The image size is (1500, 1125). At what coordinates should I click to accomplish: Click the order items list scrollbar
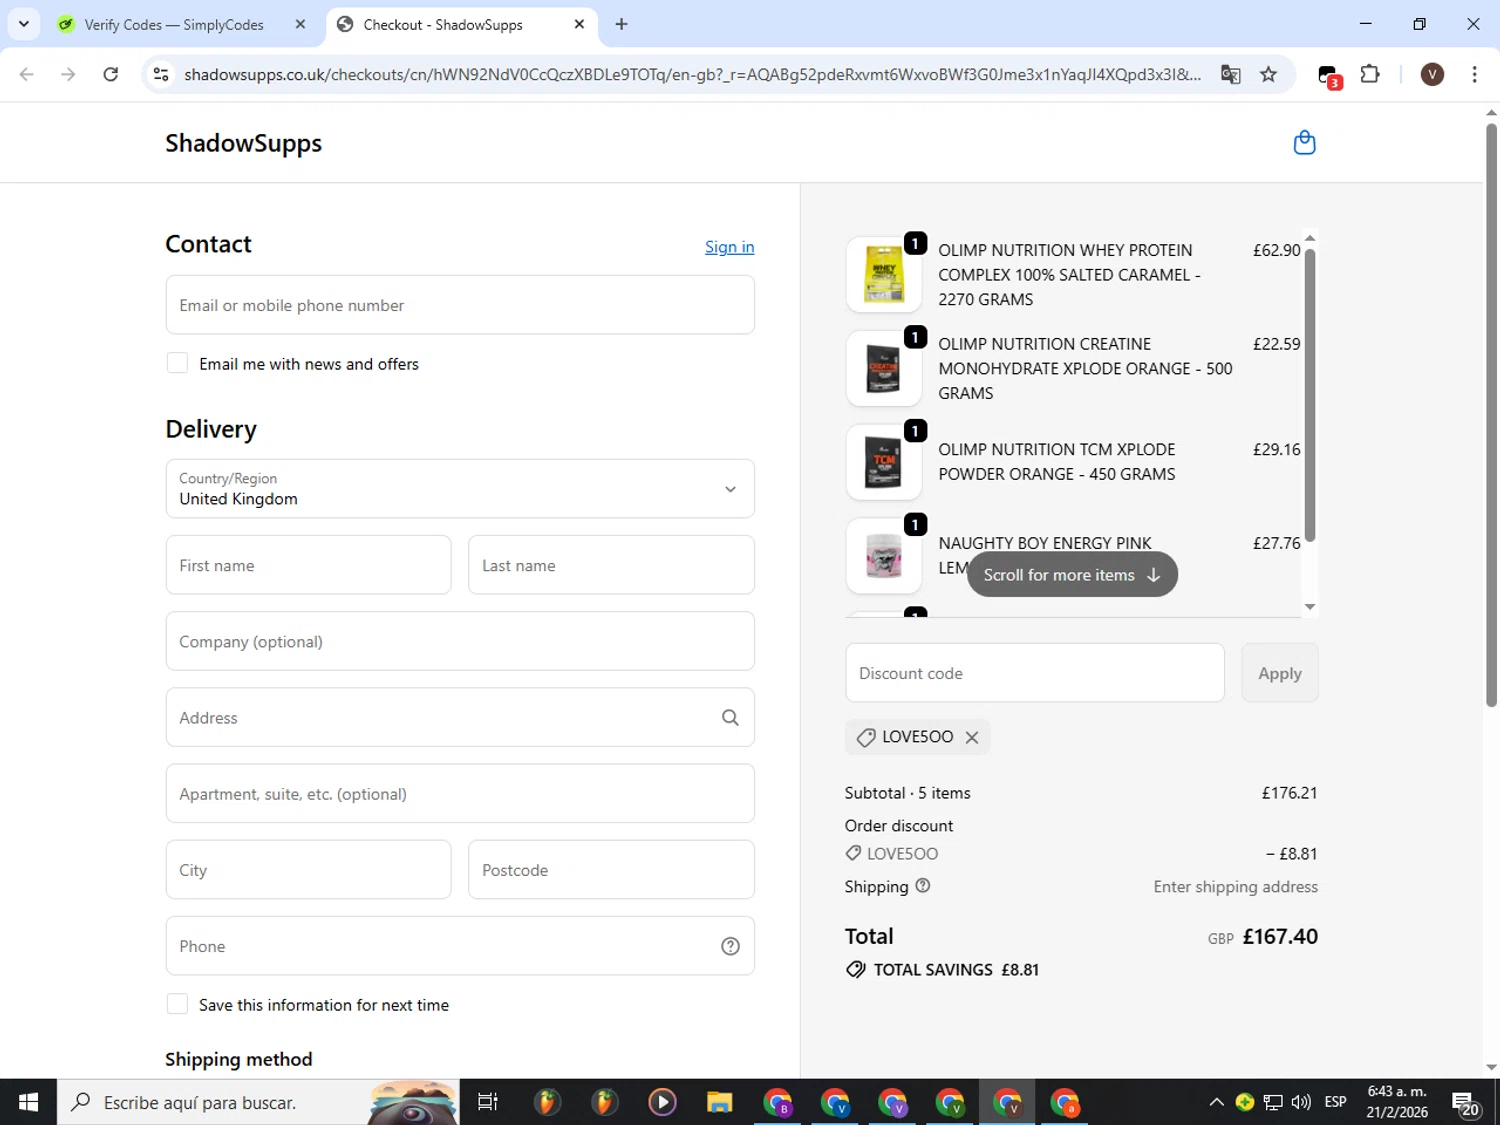[1310, 395]
